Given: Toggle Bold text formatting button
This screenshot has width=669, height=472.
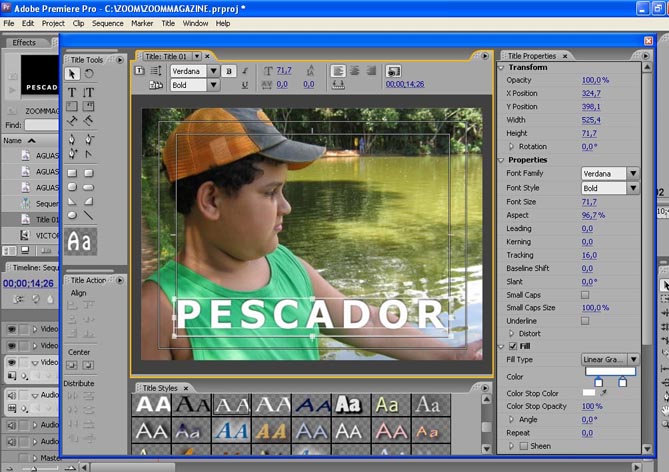Looking at the screenshot, I should pos(229,71).
